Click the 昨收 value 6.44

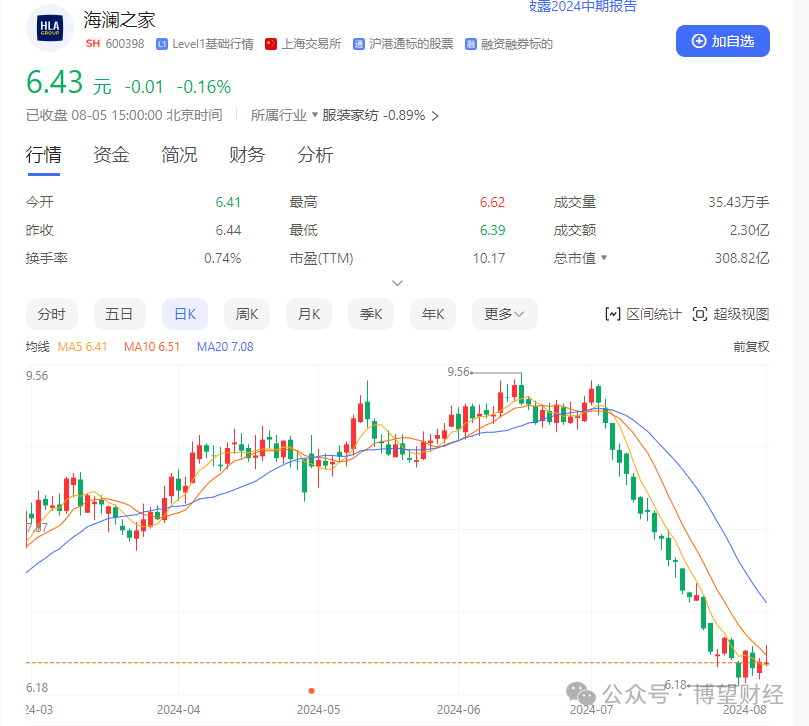click(x=228, y=230)
